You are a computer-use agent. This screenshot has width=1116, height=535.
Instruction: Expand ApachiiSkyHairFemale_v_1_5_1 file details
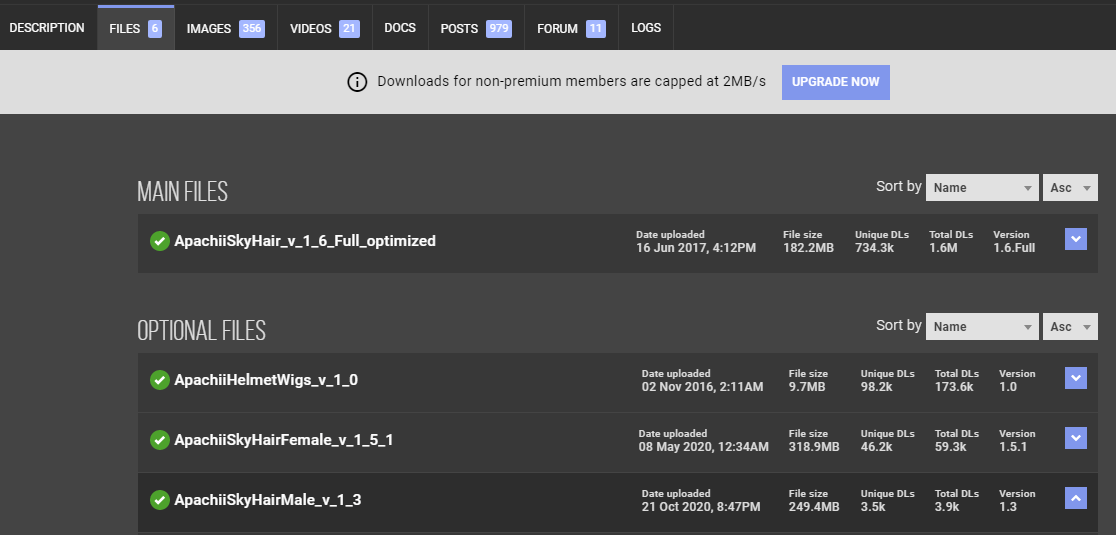1076,438
